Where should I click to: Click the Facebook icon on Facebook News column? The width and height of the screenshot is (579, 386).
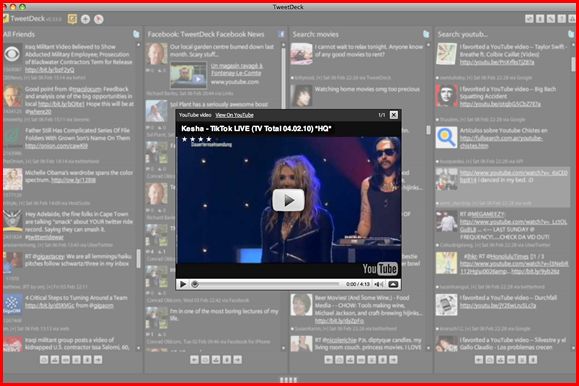tap(281, 34)
